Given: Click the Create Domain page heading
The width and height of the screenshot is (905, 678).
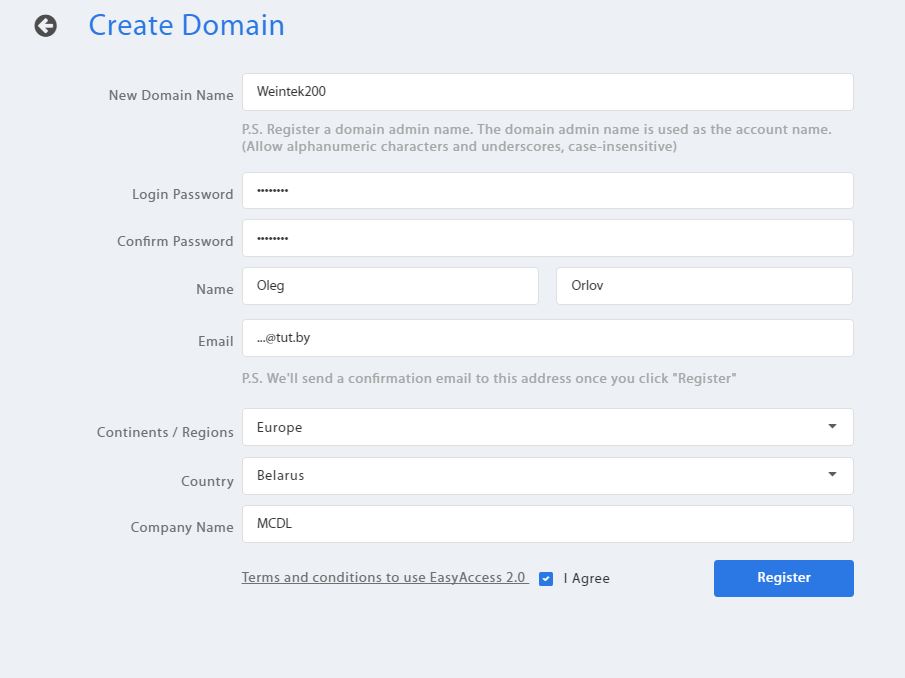Looking at the screenshot, I should tap(186, 26).
